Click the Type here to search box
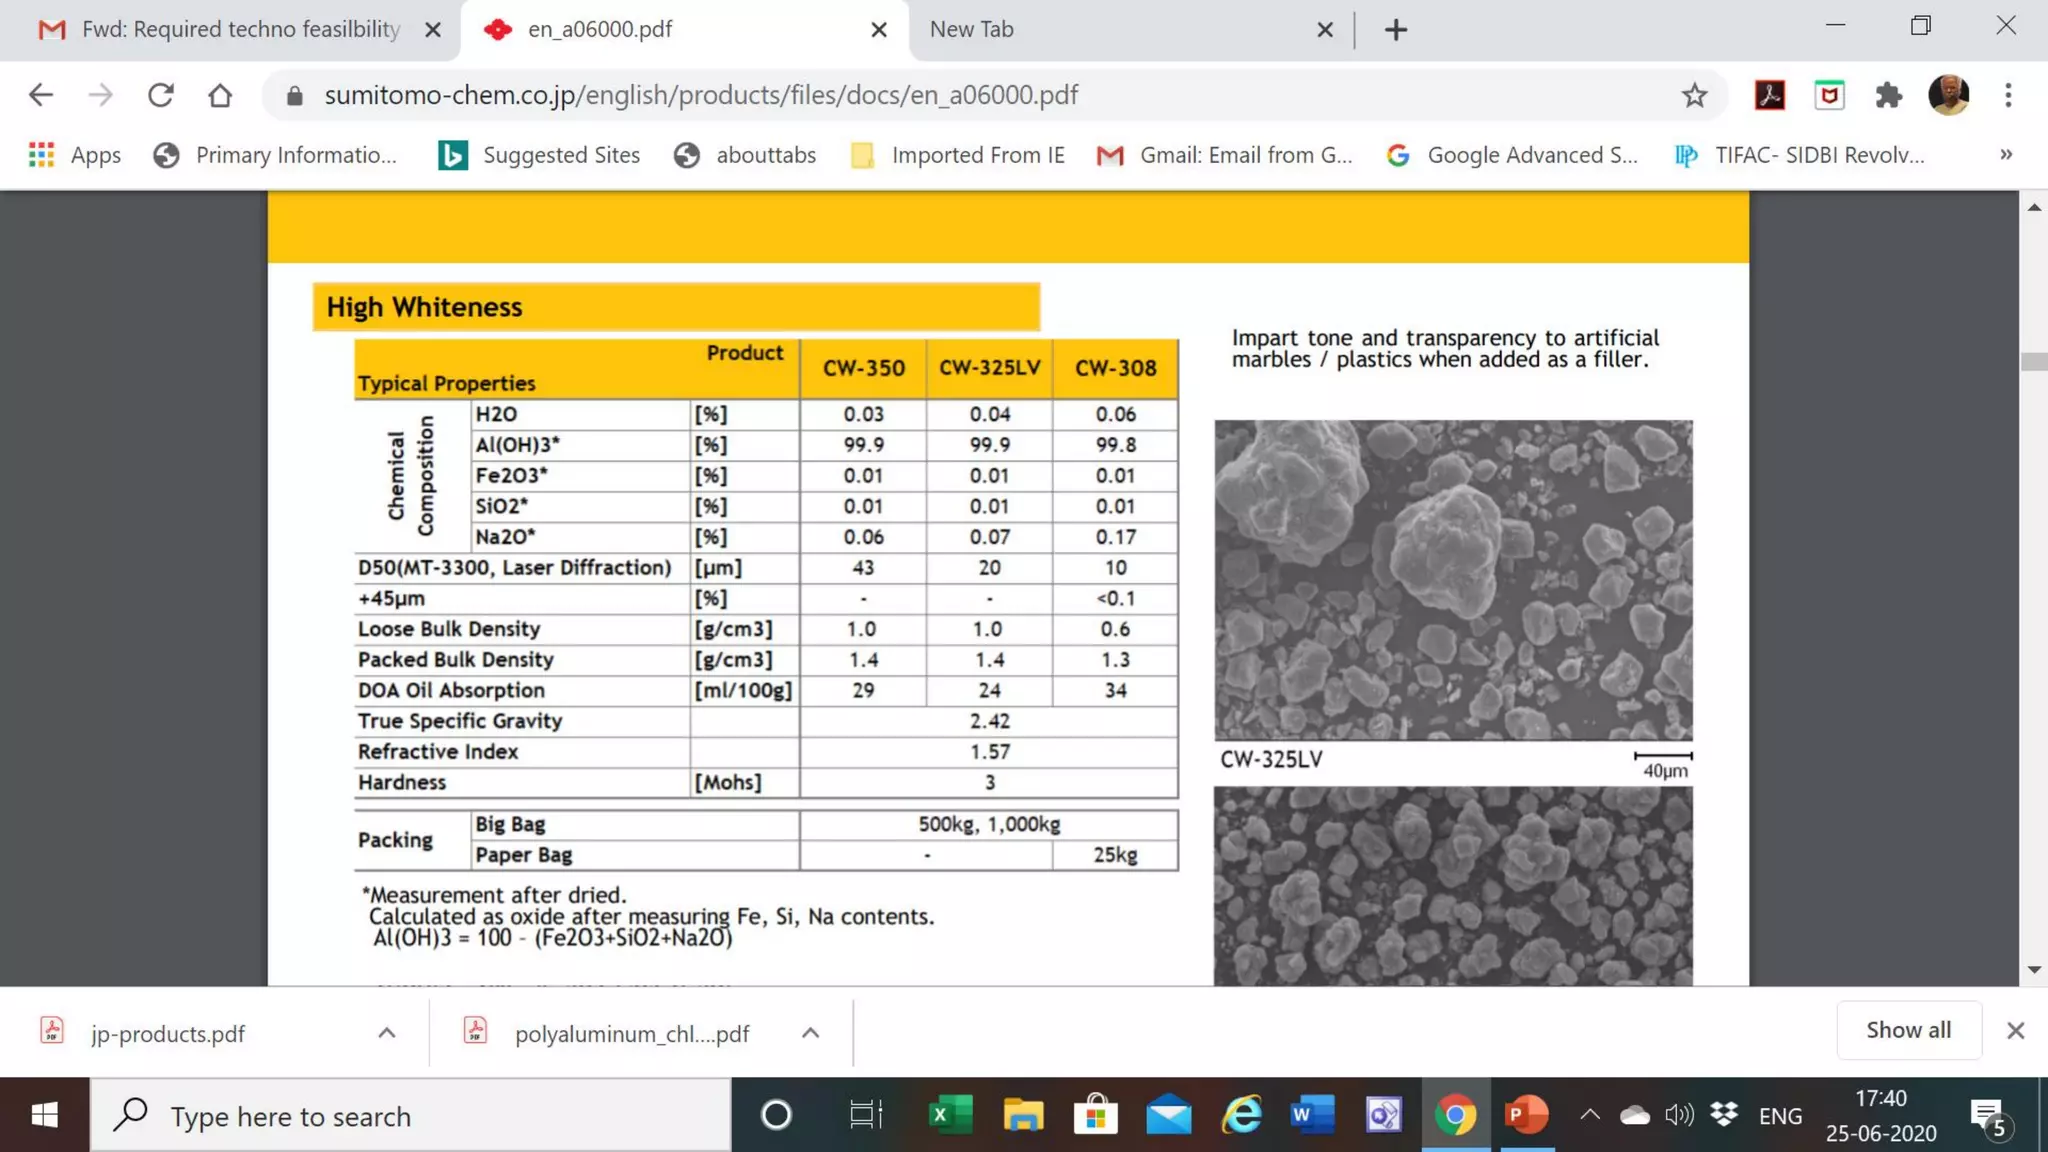Image resolution: width=2048 pixels, height=1152 pixels. point(411,1115)
